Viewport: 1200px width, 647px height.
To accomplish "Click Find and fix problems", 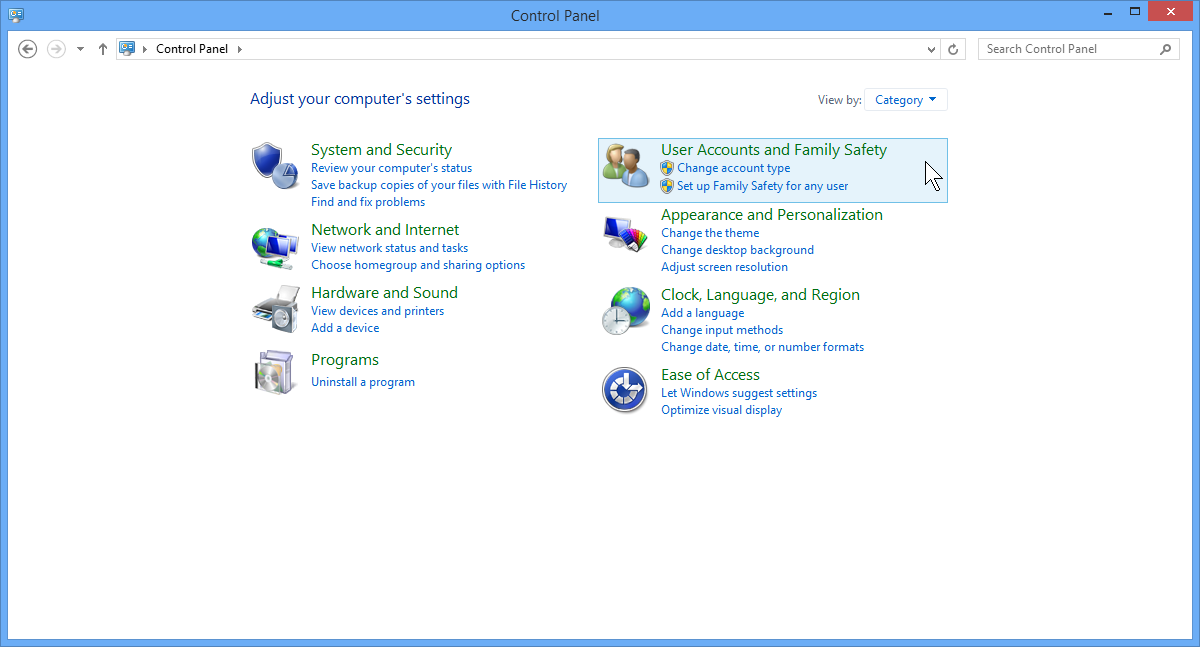I will (x=368, y=202).
